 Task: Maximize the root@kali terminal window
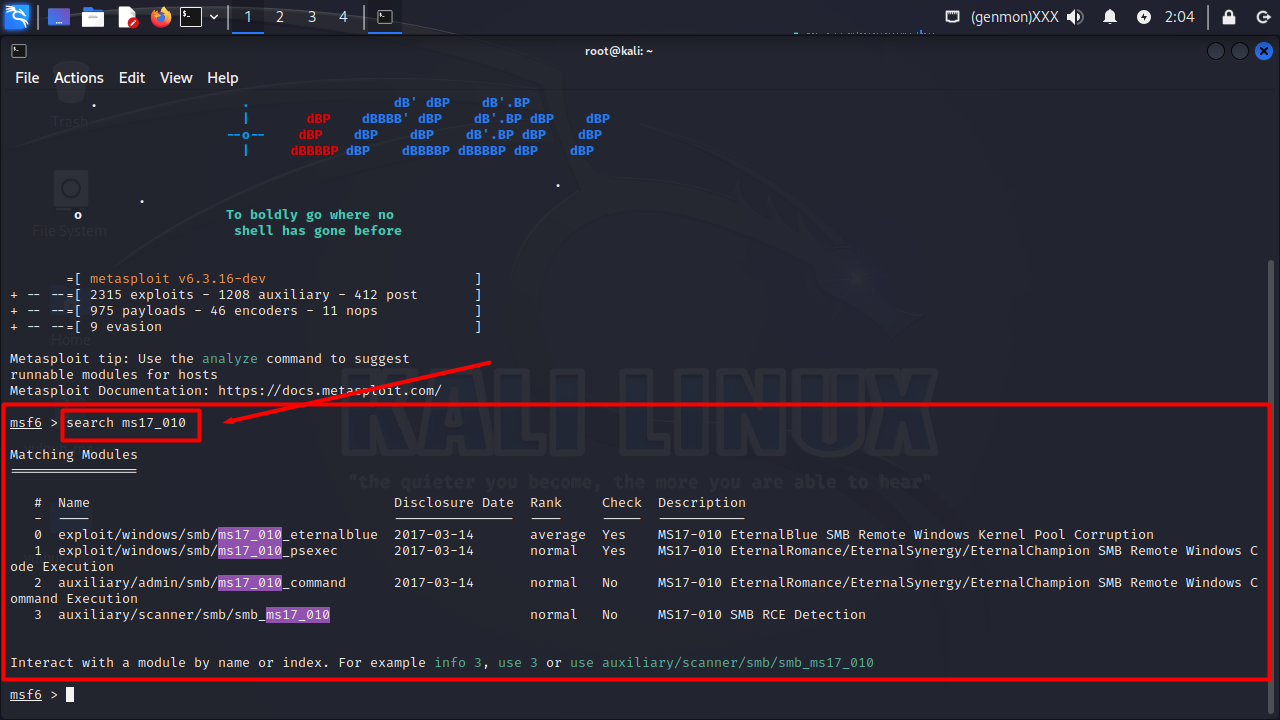tap(1240, 51)
